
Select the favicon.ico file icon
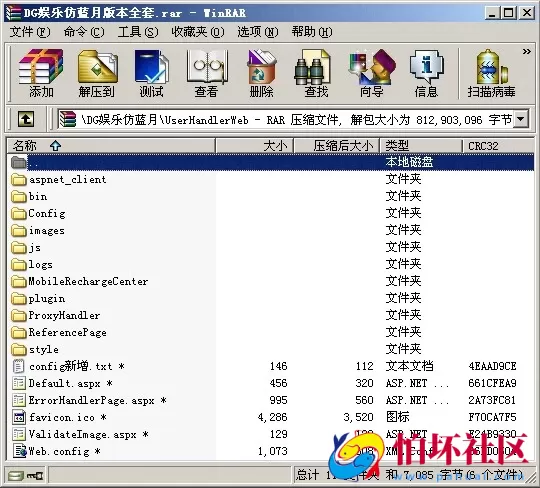(19, 417)
